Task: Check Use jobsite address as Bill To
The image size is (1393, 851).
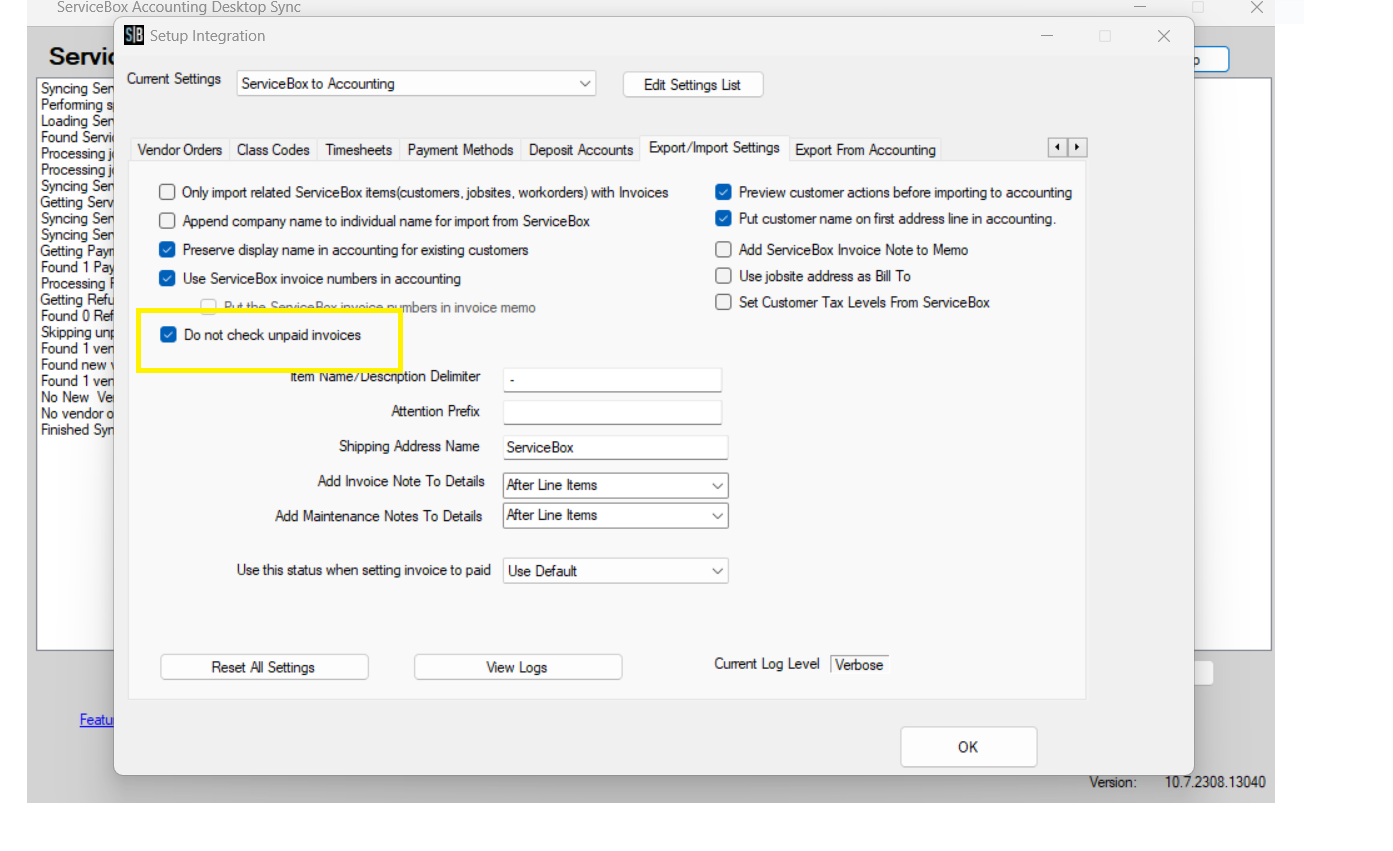Action: [723, 276]
